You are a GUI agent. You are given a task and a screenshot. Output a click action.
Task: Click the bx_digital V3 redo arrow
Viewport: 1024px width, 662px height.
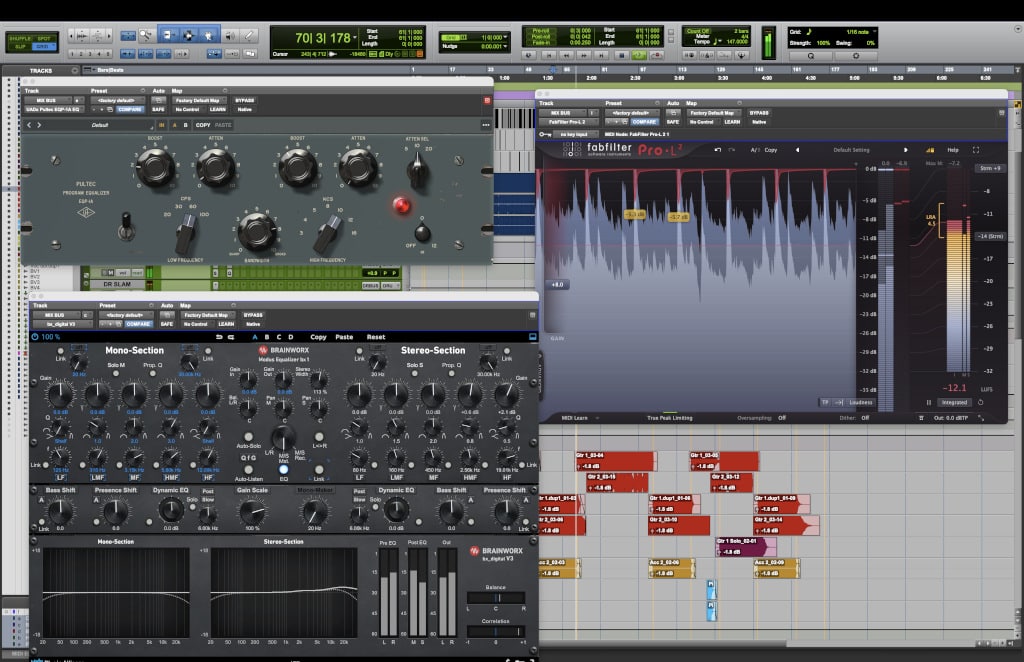(231, 337)
